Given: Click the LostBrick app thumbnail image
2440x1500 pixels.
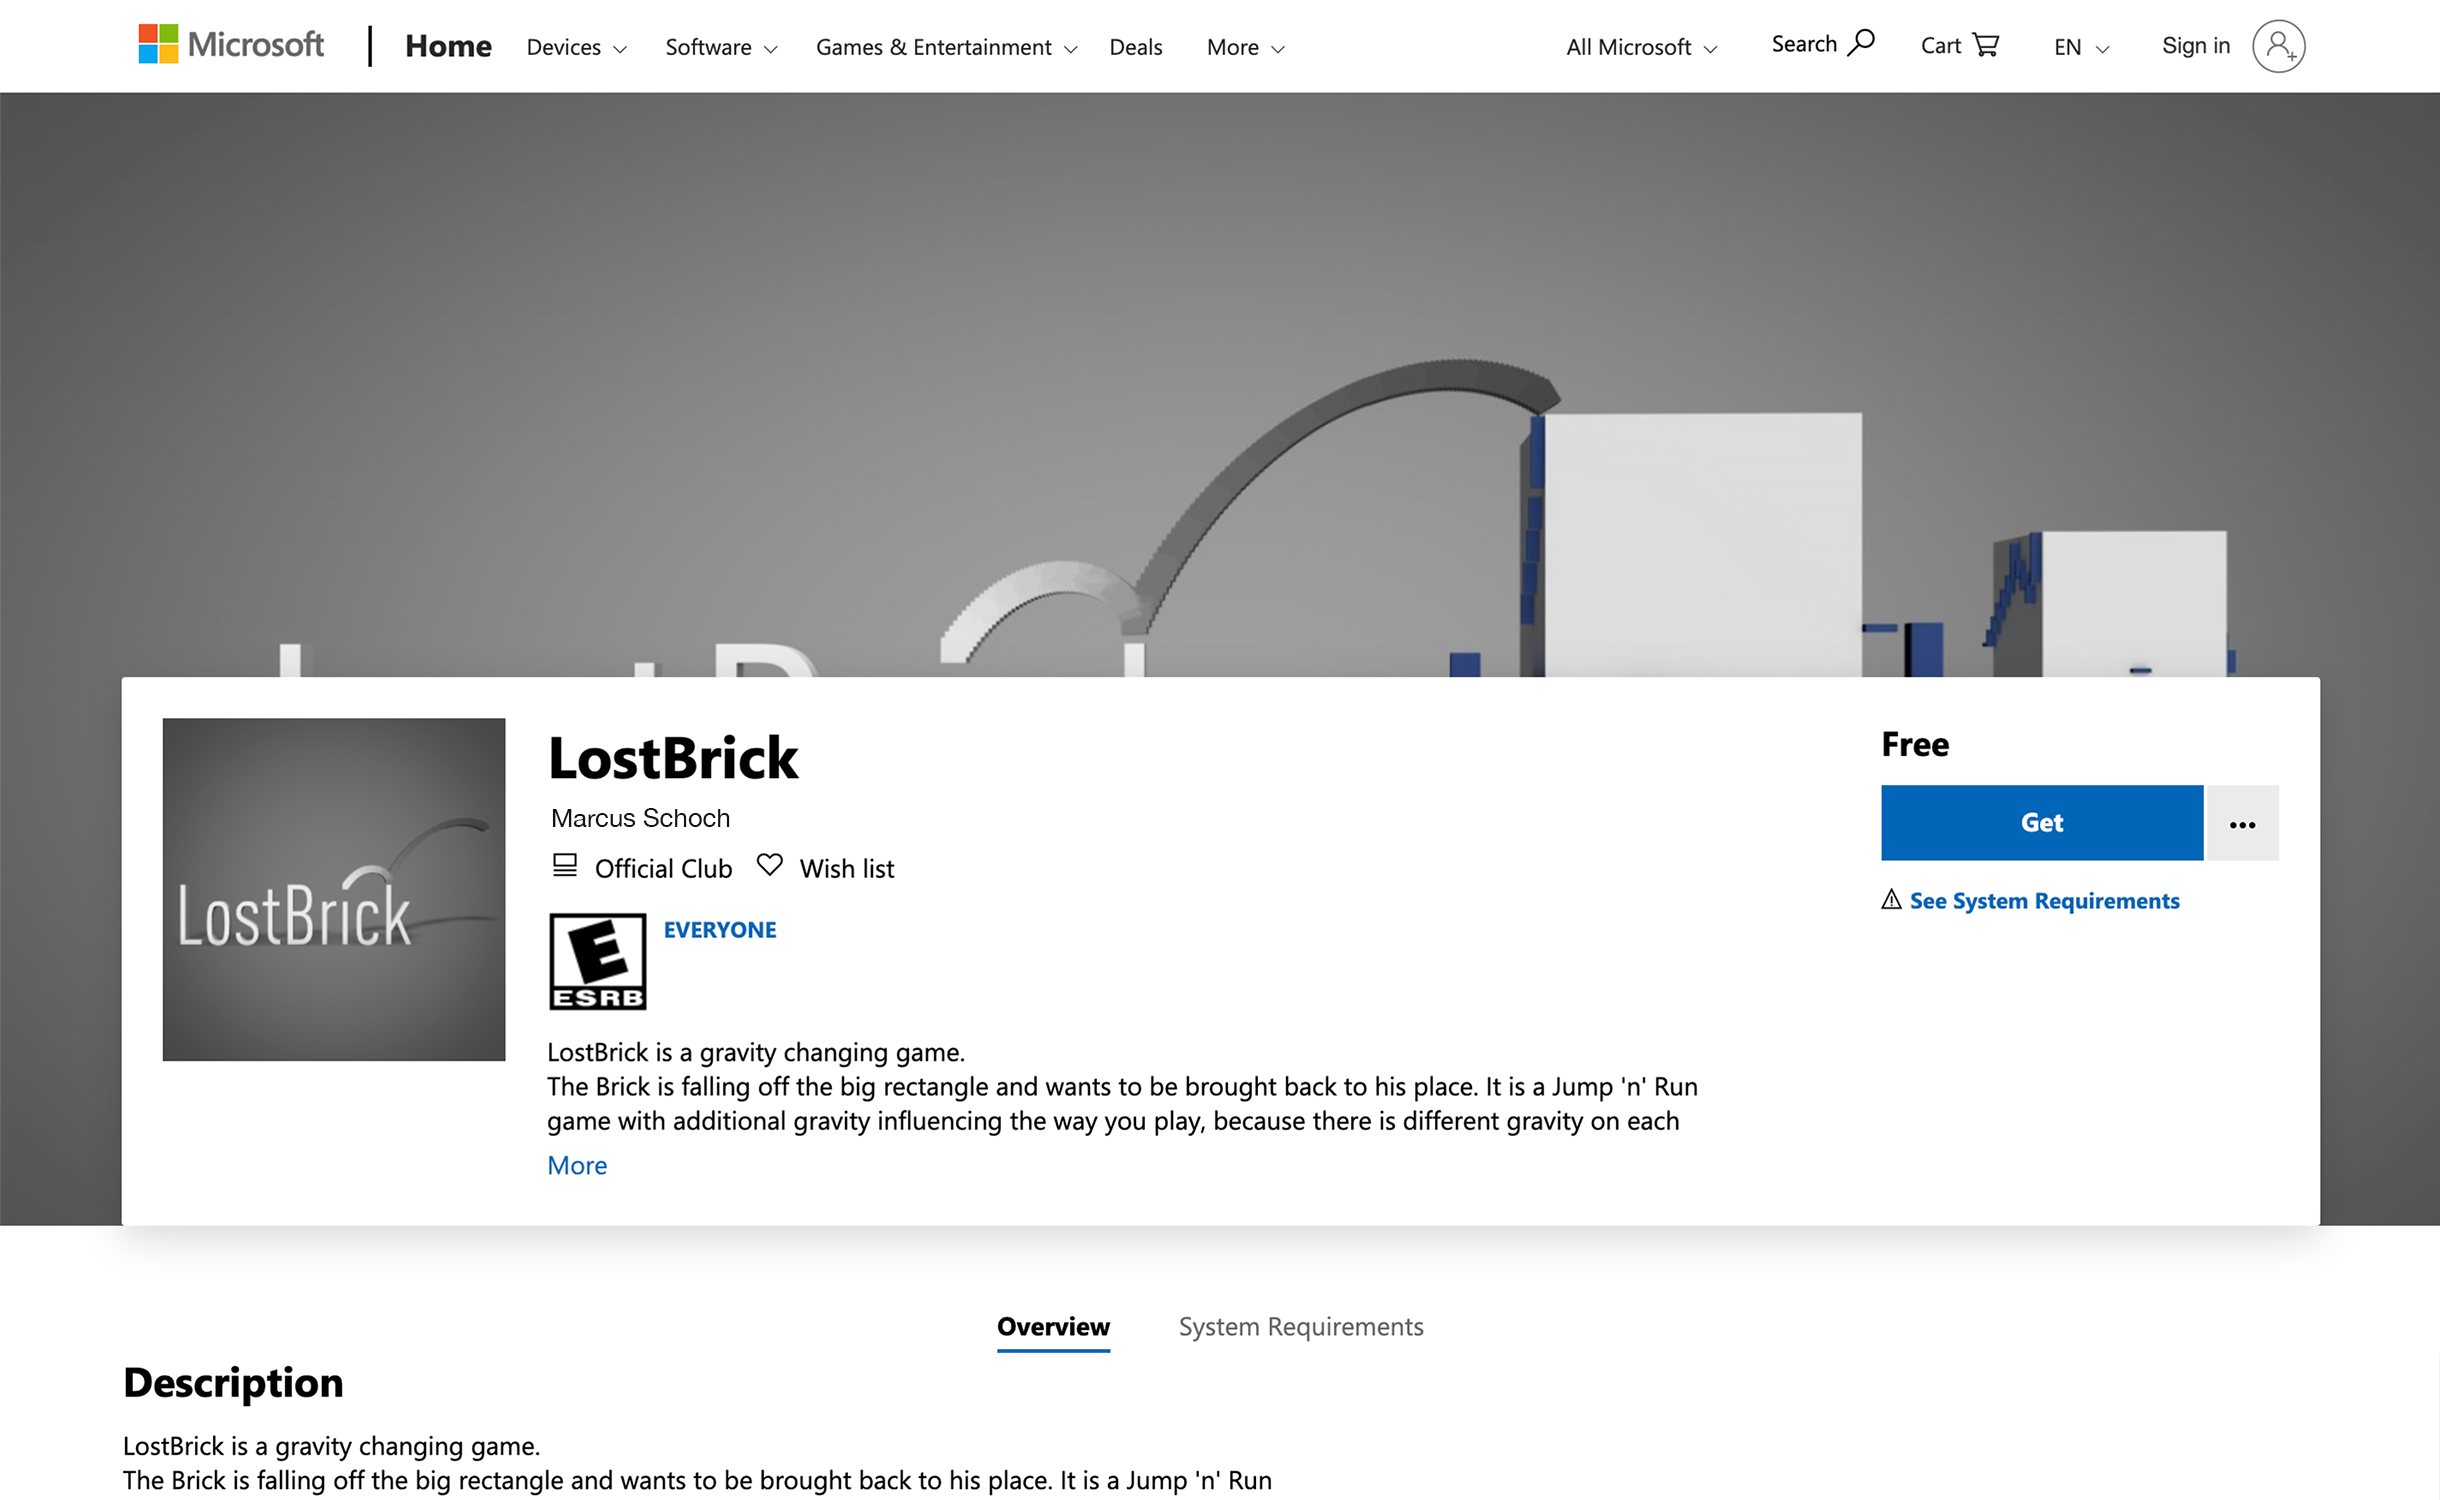Looking at the screenshot, I should [334, 889].
